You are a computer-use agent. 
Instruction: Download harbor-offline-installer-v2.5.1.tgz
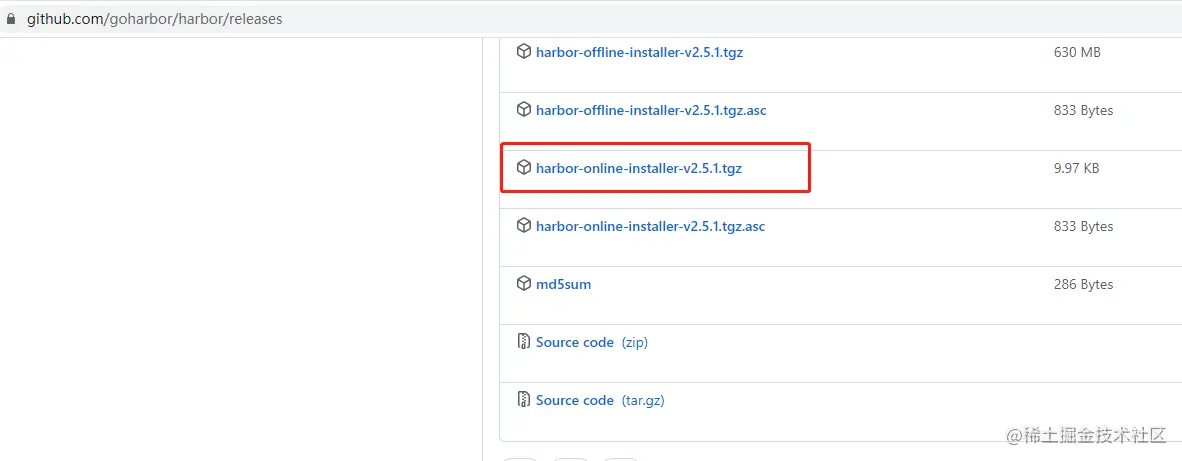(x=639, y=52)
